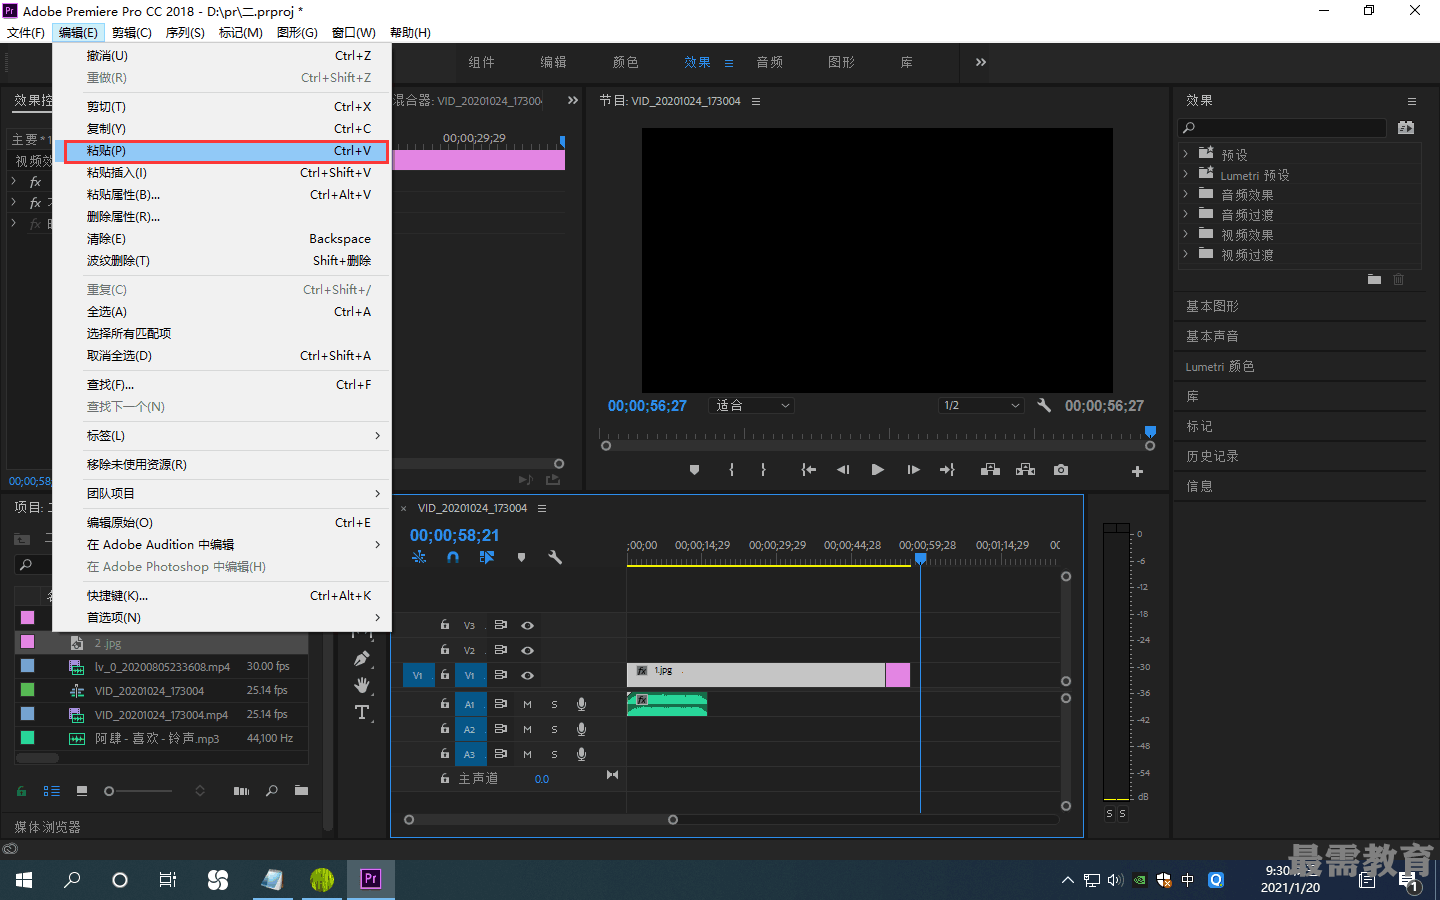Click the Mark In brace icon
This screenshot has height=900, width=1440.
coord(732,470)
